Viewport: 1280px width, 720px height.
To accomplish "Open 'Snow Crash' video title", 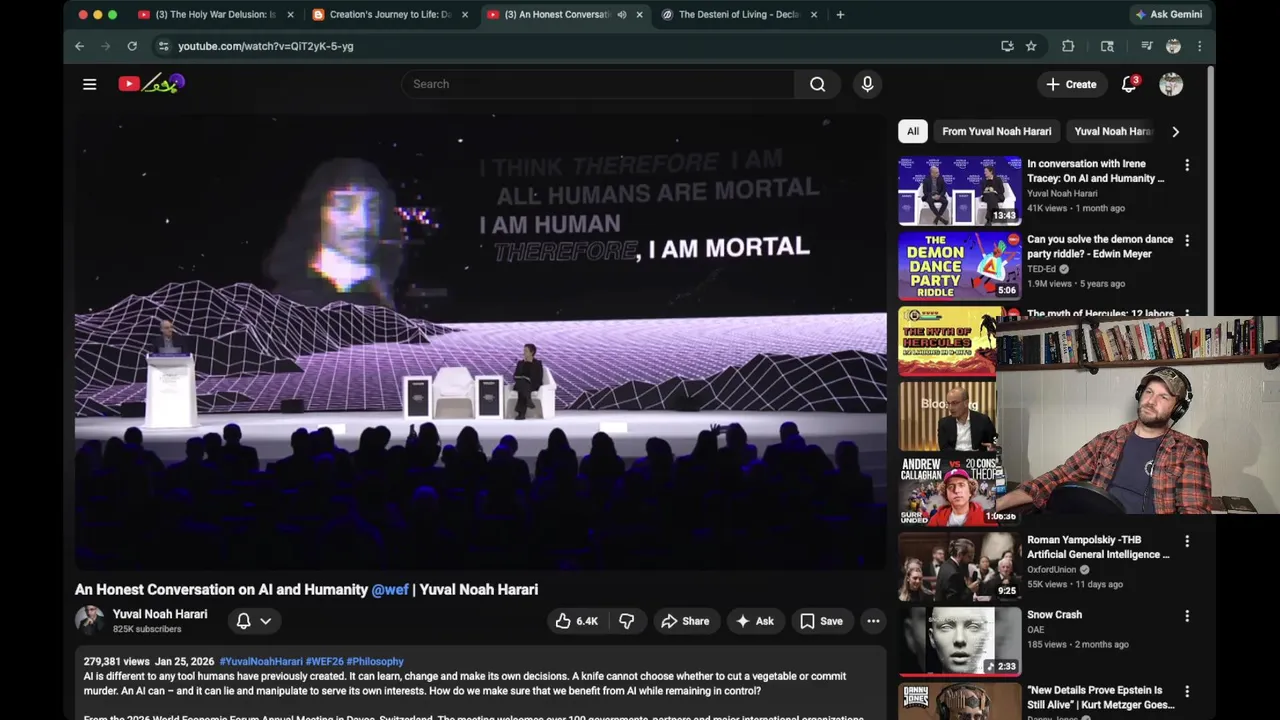I will [1054, 615].
